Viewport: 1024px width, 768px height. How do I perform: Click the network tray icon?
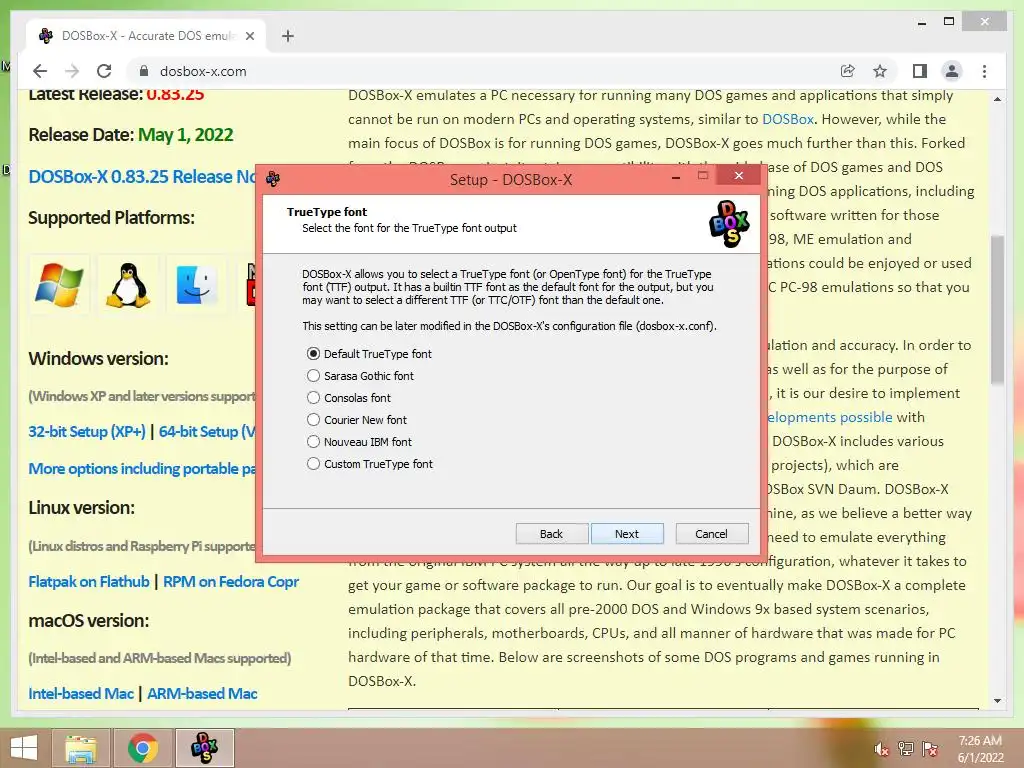[906, 749]
